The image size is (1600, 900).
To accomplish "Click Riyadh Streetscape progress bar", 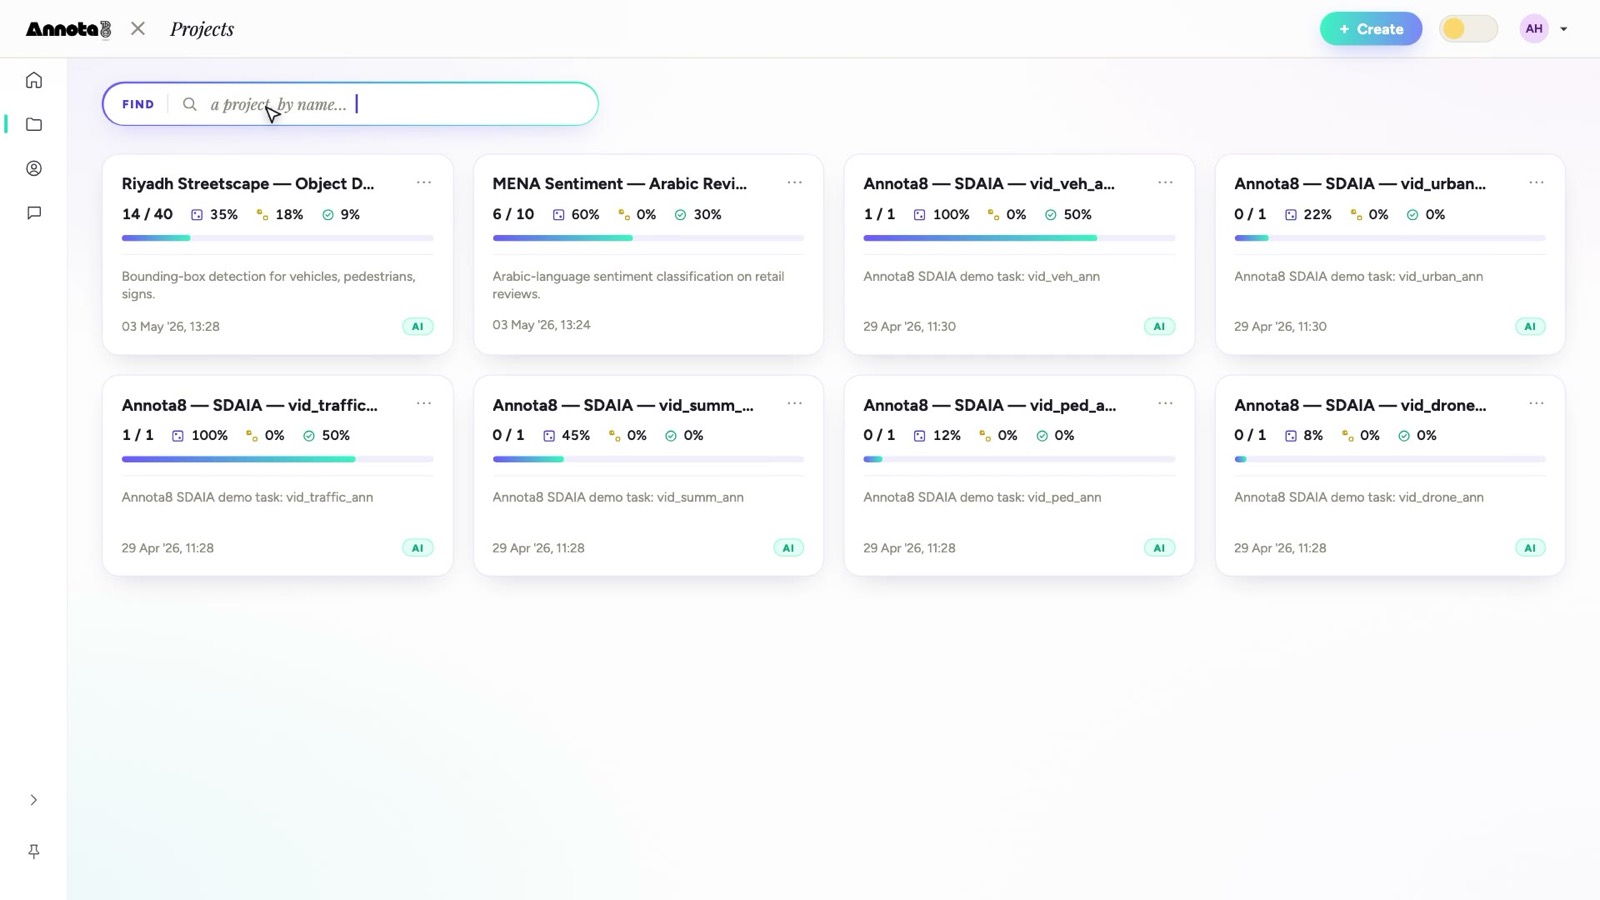I will 278,238.
